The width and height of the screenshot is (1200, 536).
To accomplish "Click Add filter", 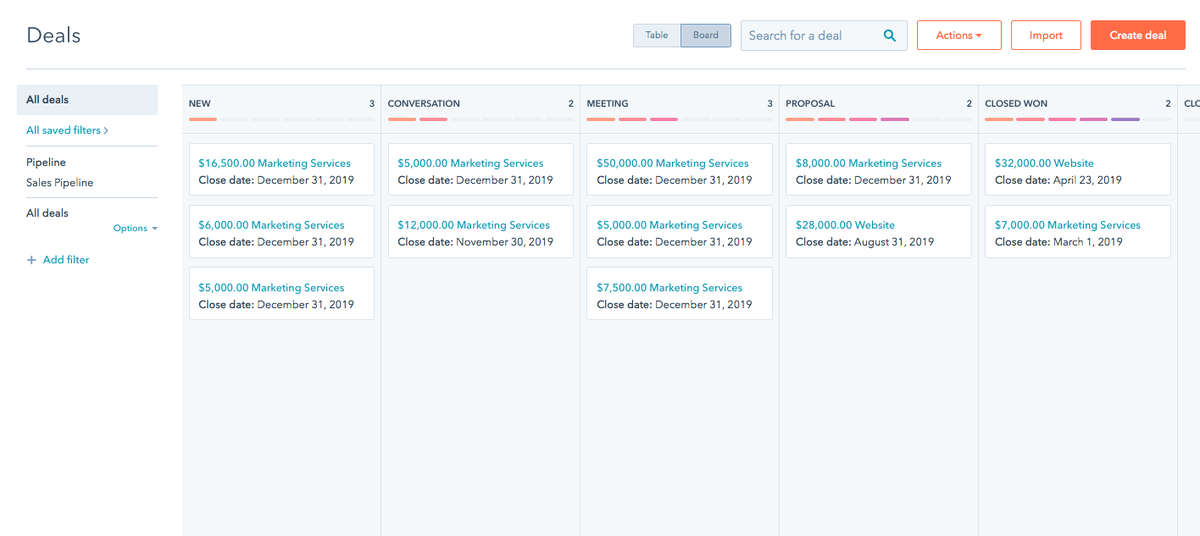I will coord(58,260).
